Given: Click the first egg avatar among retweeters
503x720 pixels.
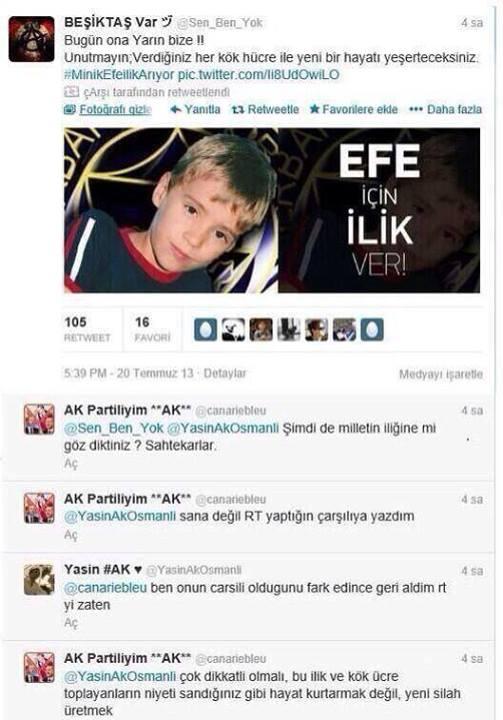Looking at the screenshot, I should (x=205, y=329).
